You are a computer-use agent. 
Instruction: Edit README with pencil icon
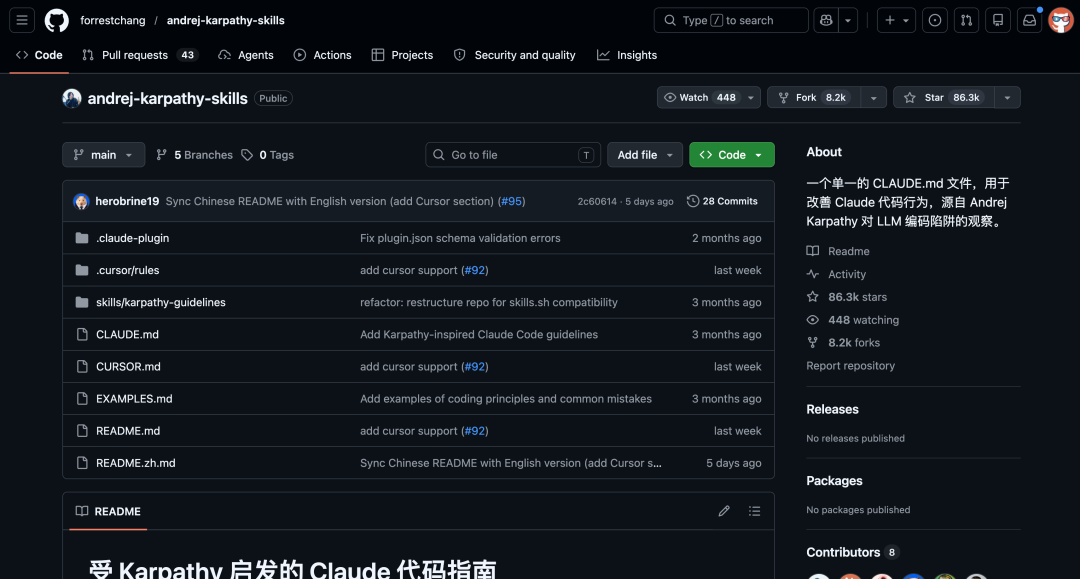[x=724, y=511]
